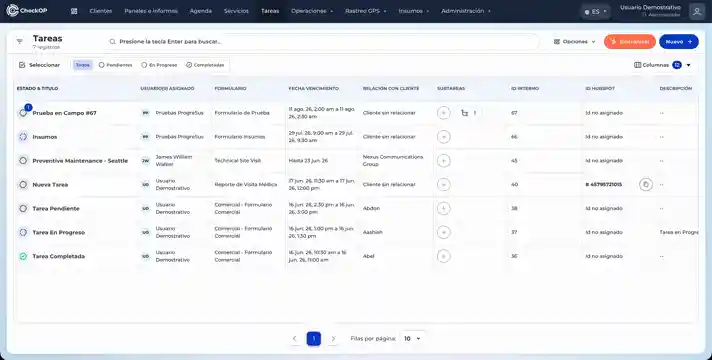
Task: Click the CheckOP logo
Action: (x=27, y=10)
